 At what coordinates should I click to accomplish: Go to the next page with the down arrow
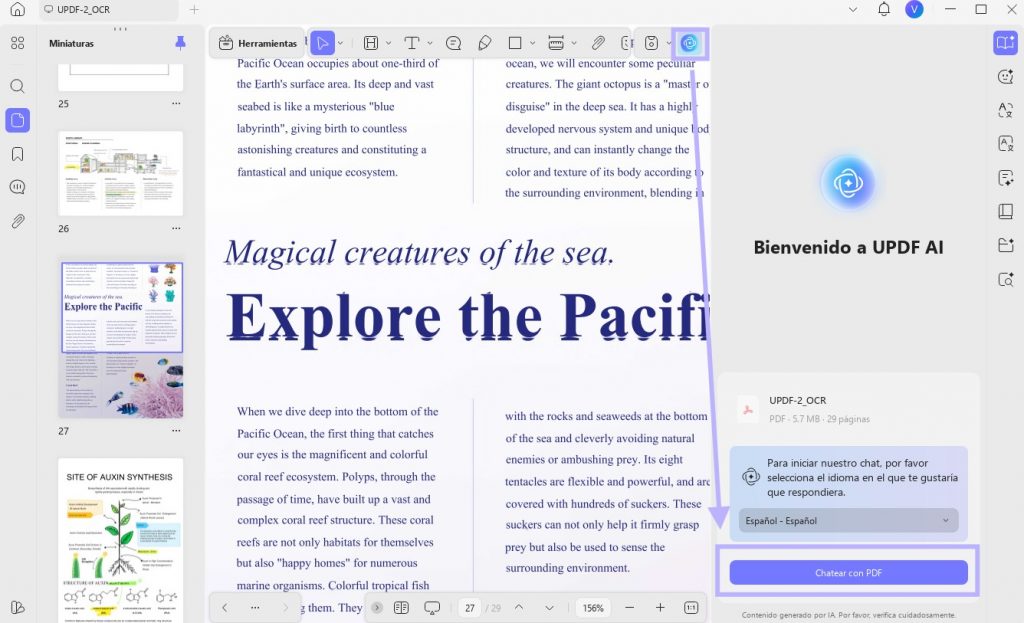[549, 607]
